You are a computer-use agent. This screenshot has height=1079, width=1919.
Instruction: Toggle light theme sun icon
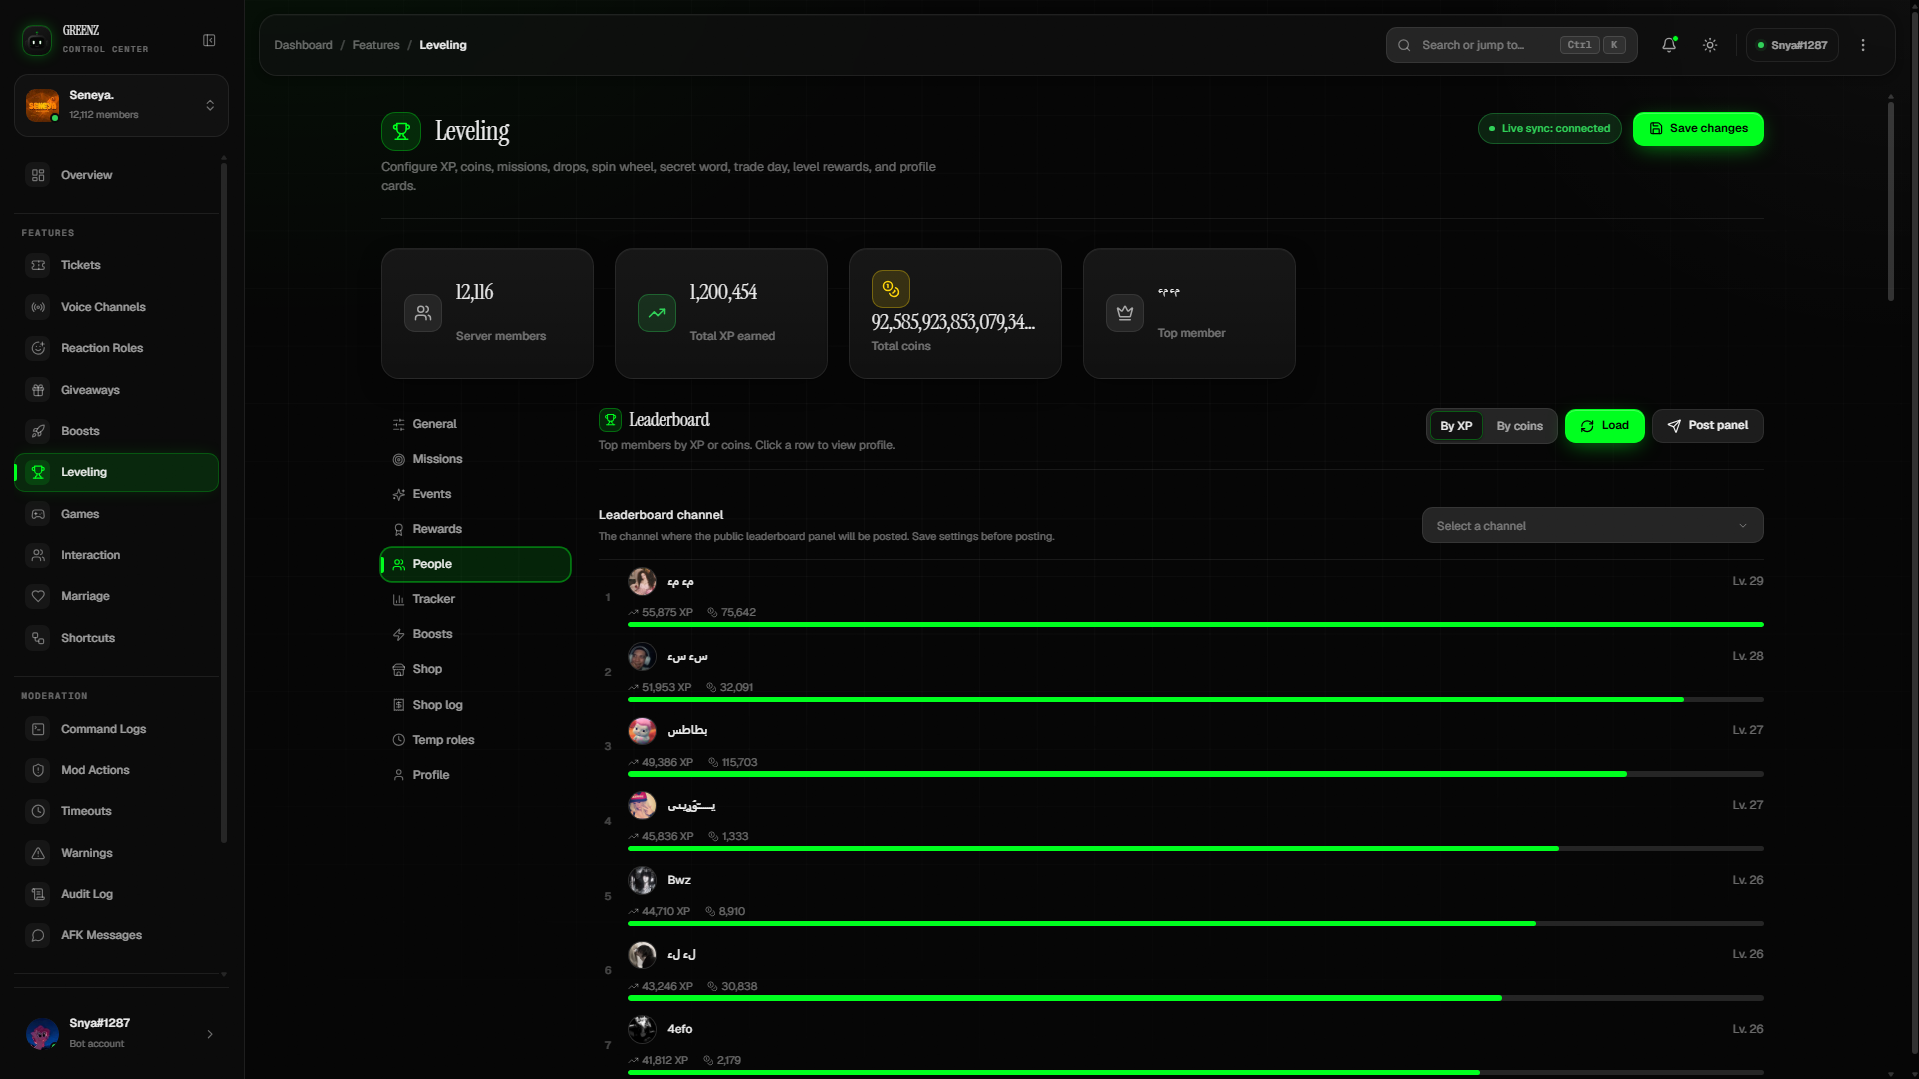point(1710,45)
